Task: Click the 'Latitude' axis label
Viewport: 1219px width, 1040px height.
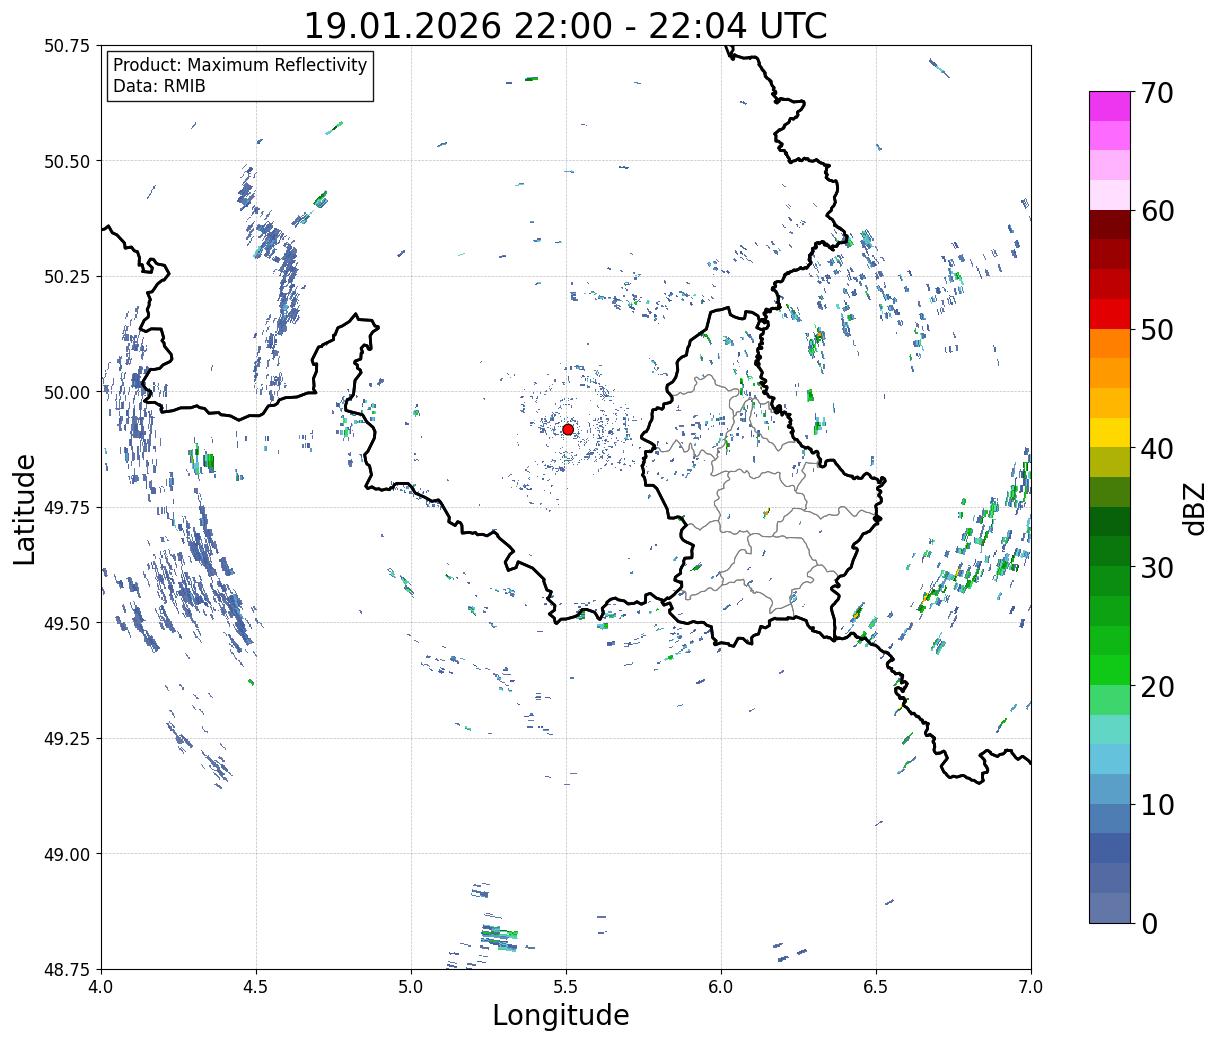Action: click(25, 508)
